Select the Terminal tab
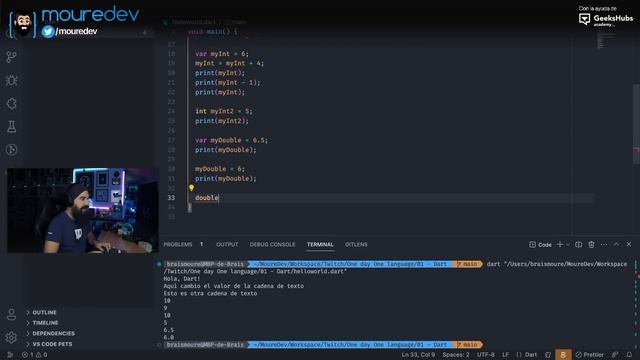This screenshot has height=360, width=640. pyautogui.click(x=320, y=244)
